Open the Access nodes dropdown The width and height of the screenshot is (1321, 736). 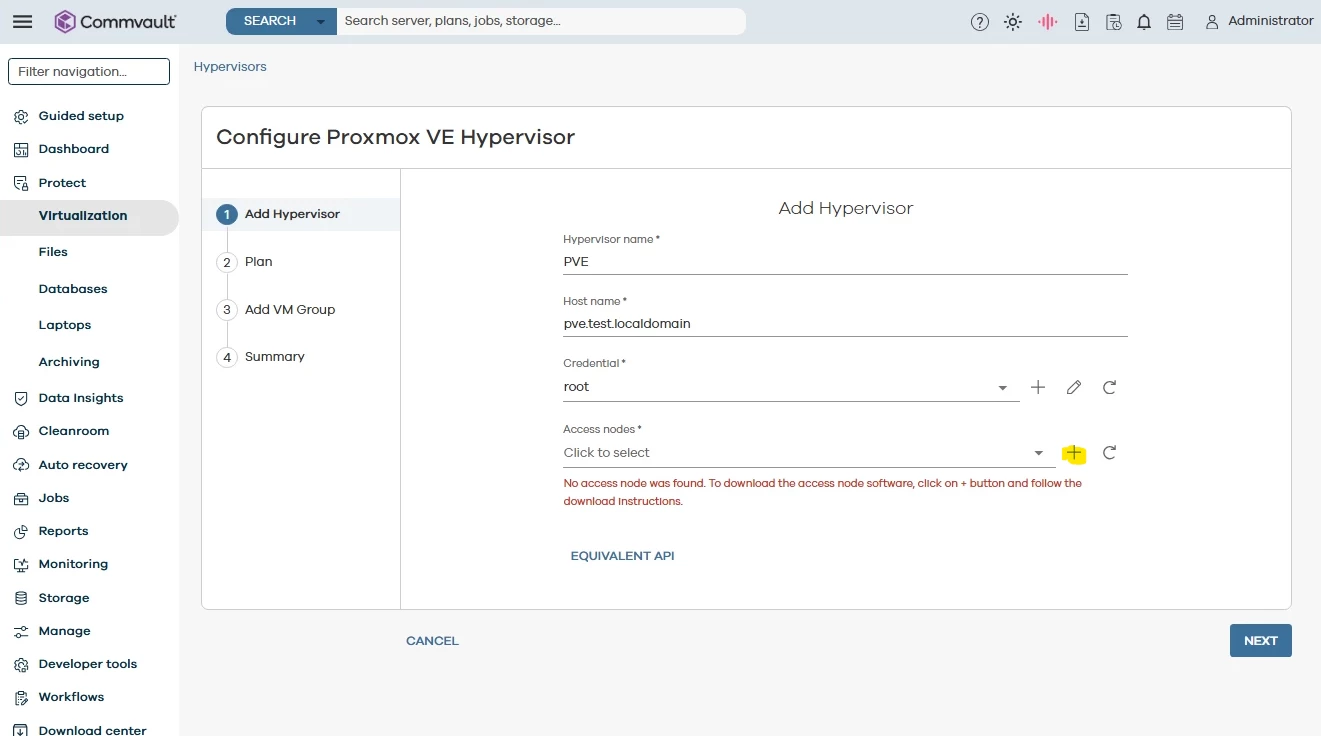[1038, 454]
